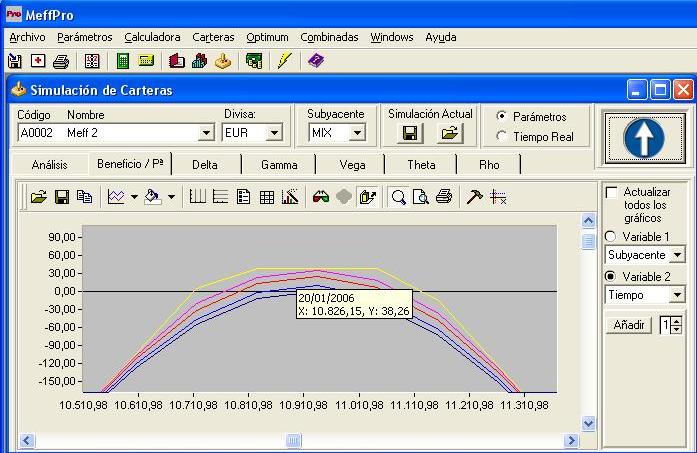Image resolution: width=697 pixels, height=453 pixels.
Task: Click the save diskette icon in main toolbar
Action: click(15, 61)
